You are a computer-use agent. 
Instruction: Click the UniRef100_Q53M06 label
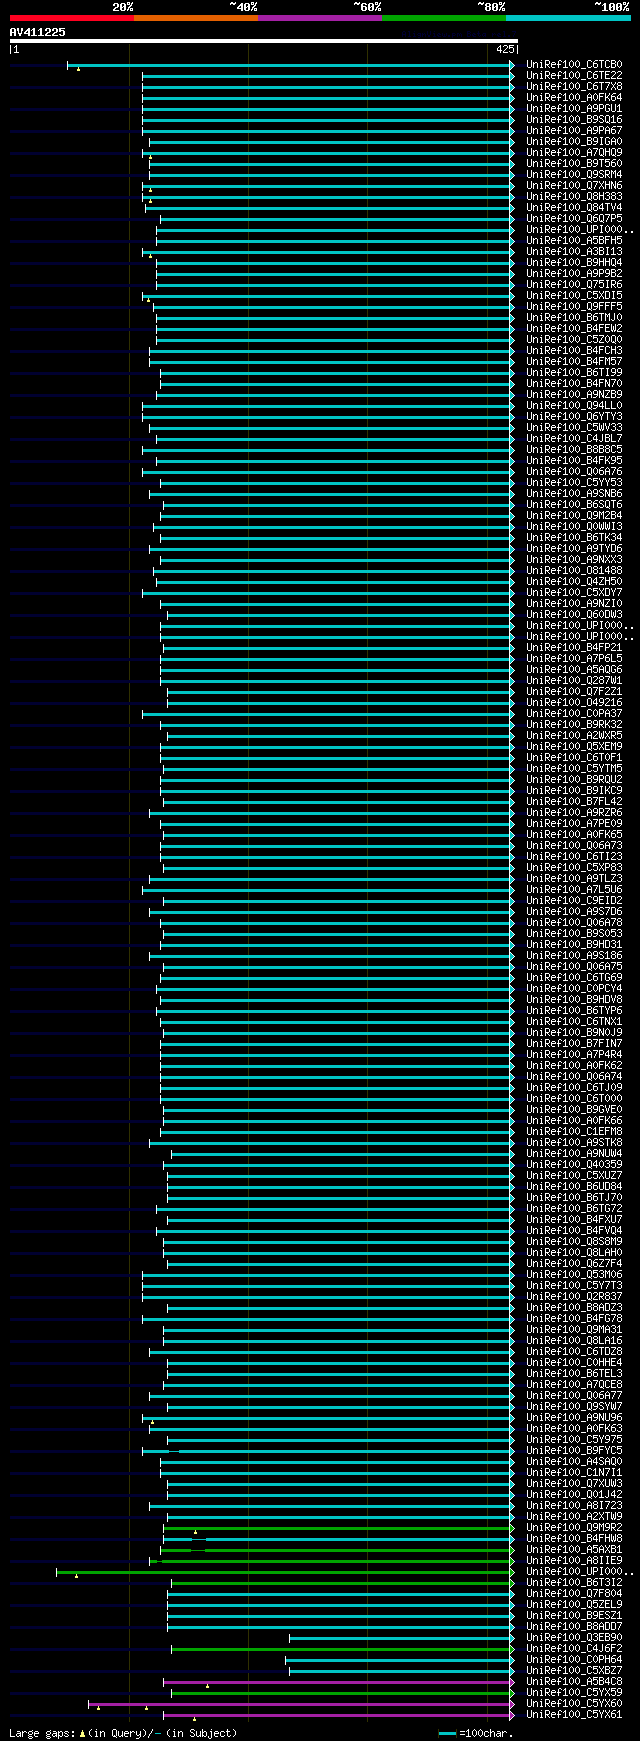(x=574, y=1275)
